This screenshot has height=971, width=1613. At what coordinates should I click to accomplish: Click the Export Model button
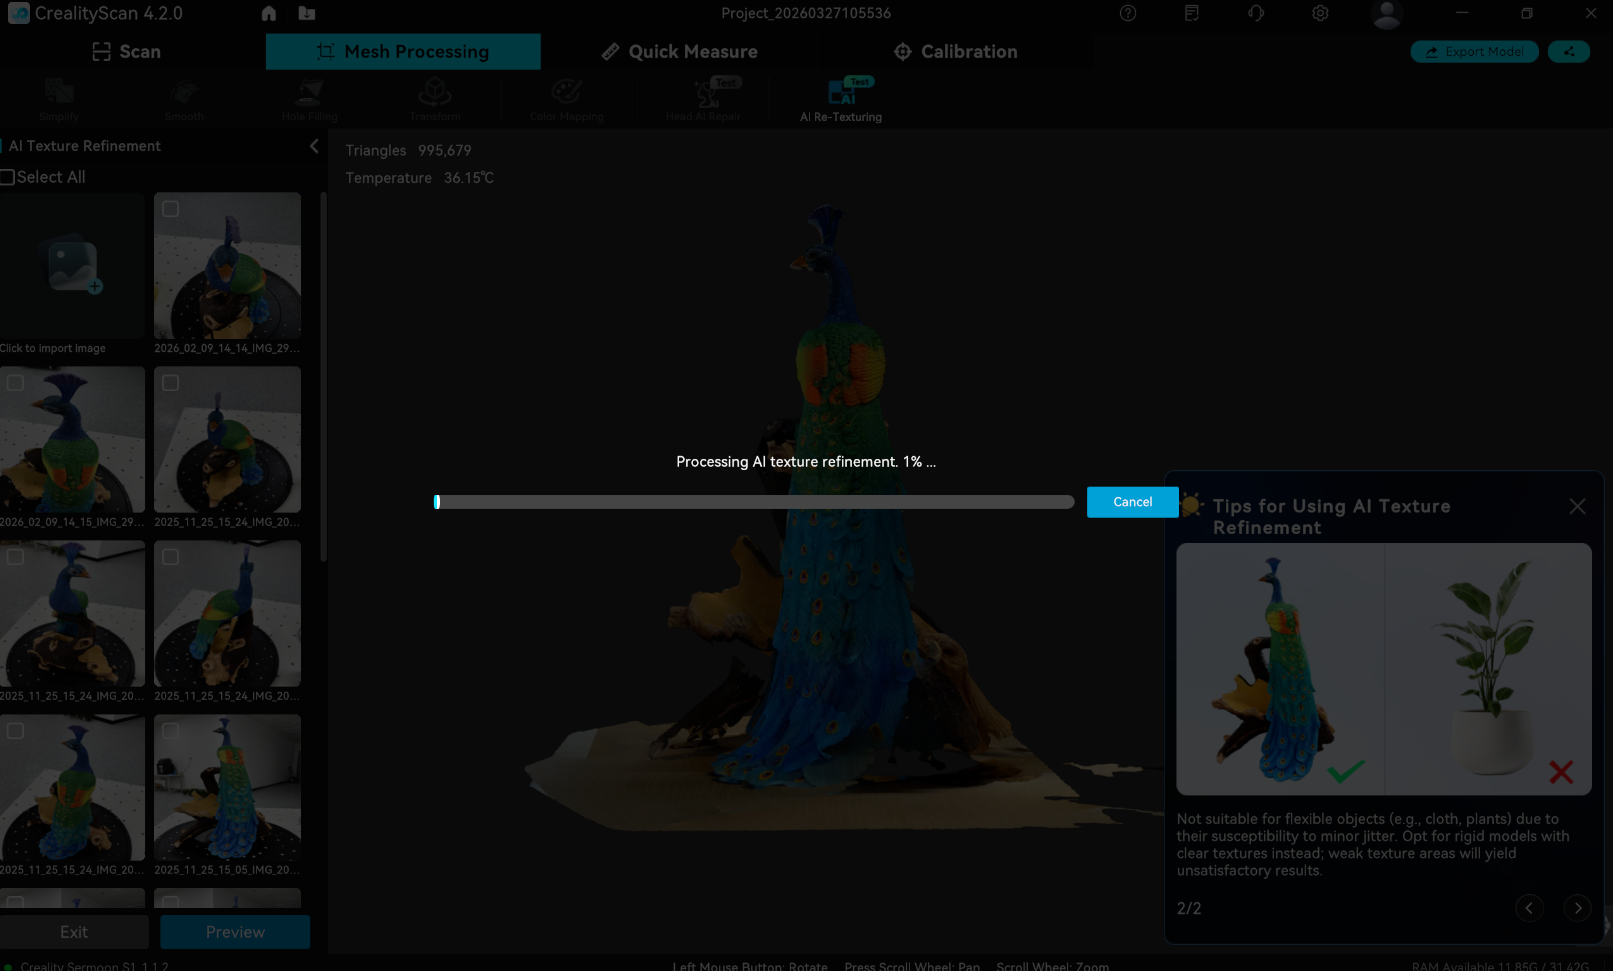1474,52
